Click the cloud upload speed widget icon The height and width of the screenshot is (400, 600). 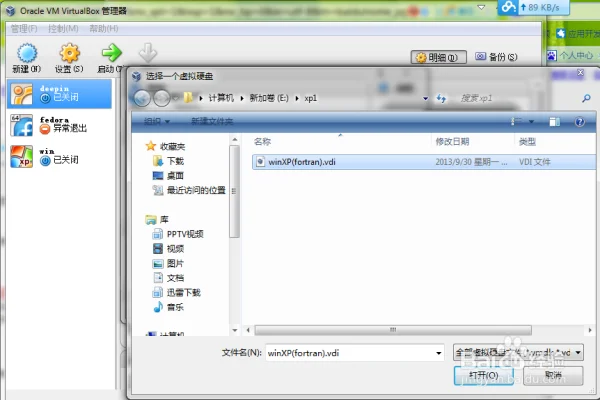point(508,7)
